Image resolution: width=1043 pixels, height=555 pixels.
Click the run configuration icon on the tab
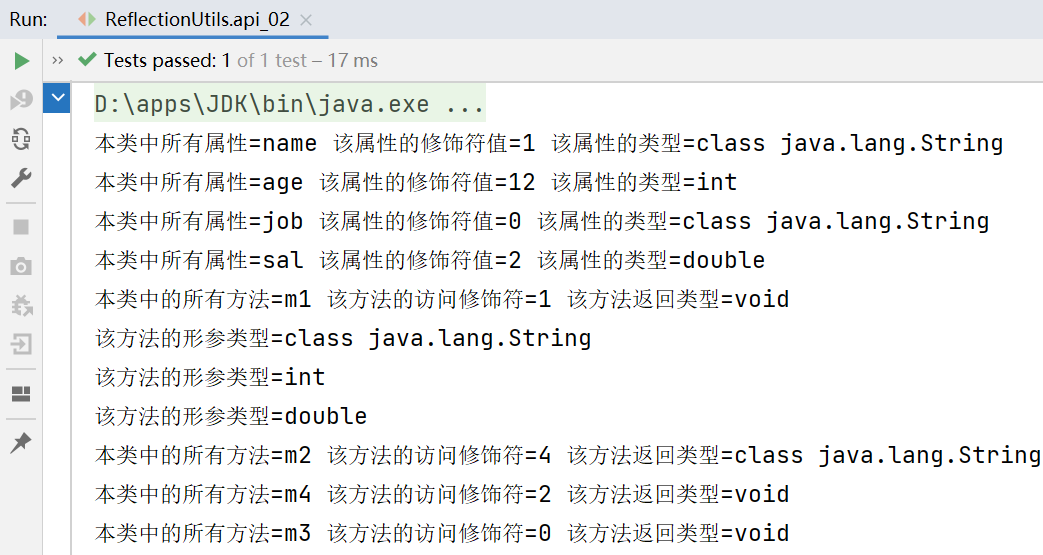87,19
